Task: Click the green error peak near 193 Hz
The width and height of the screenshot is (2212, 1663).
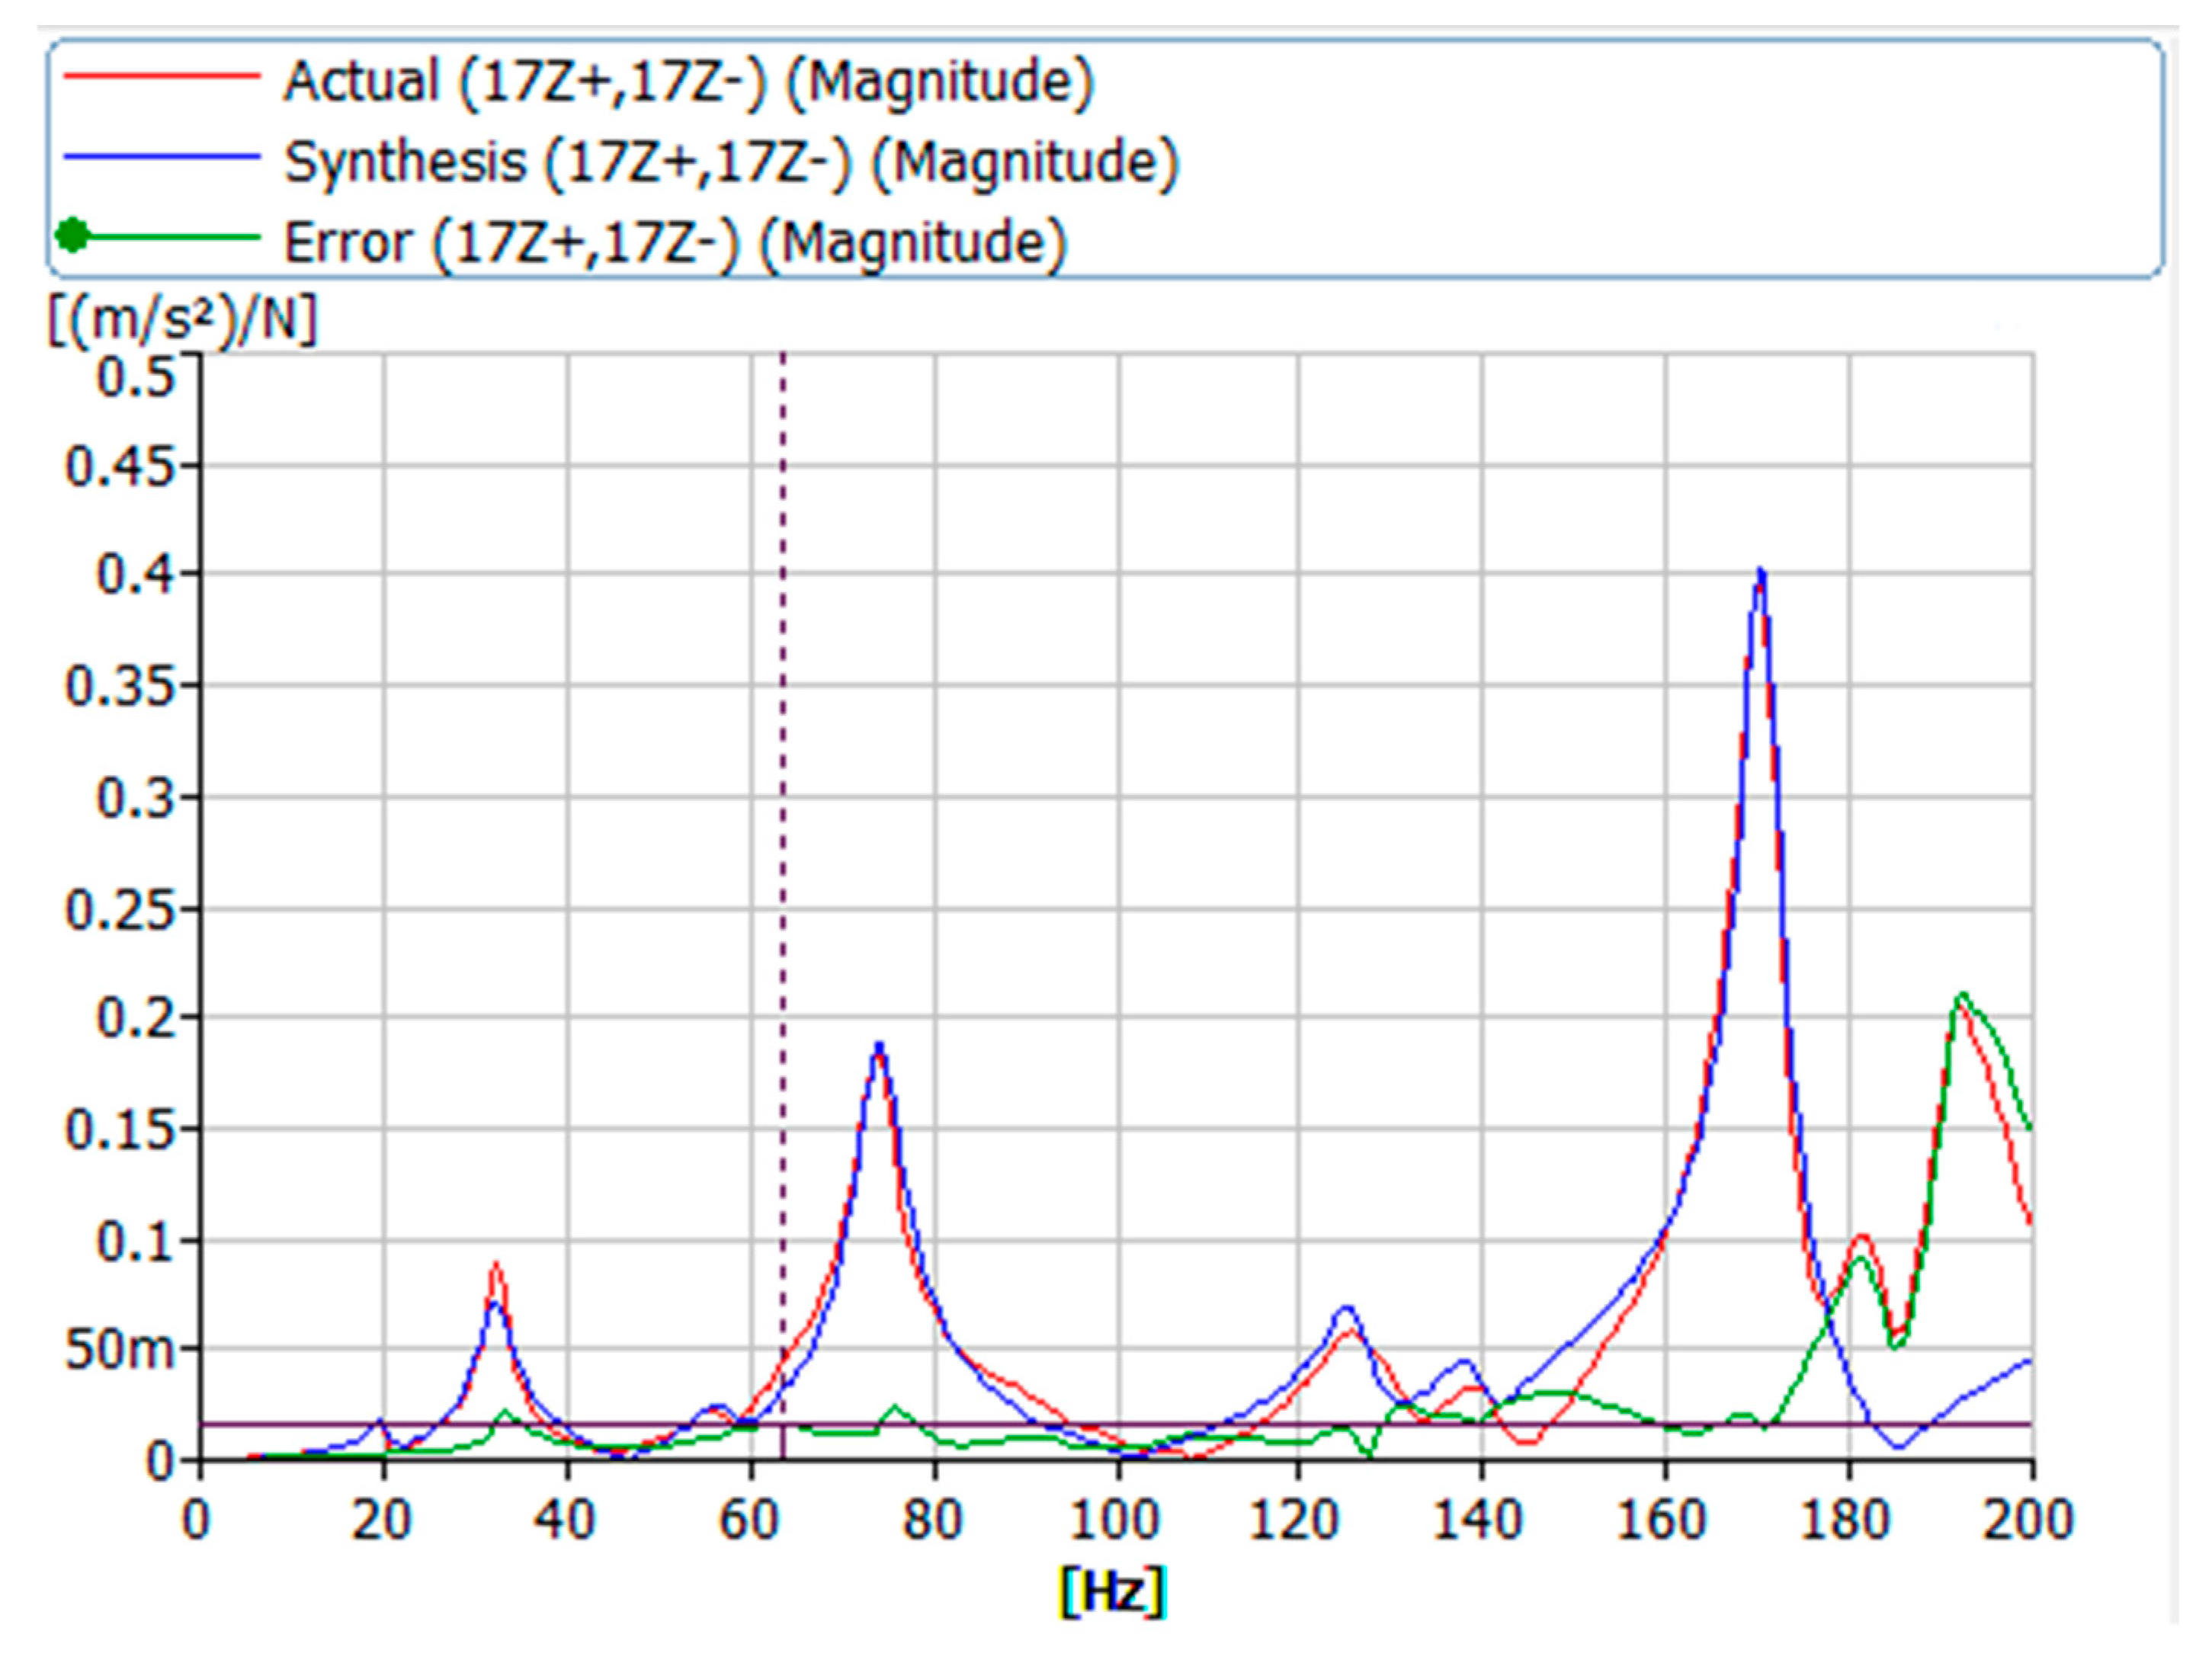Action: [1962, 996]
